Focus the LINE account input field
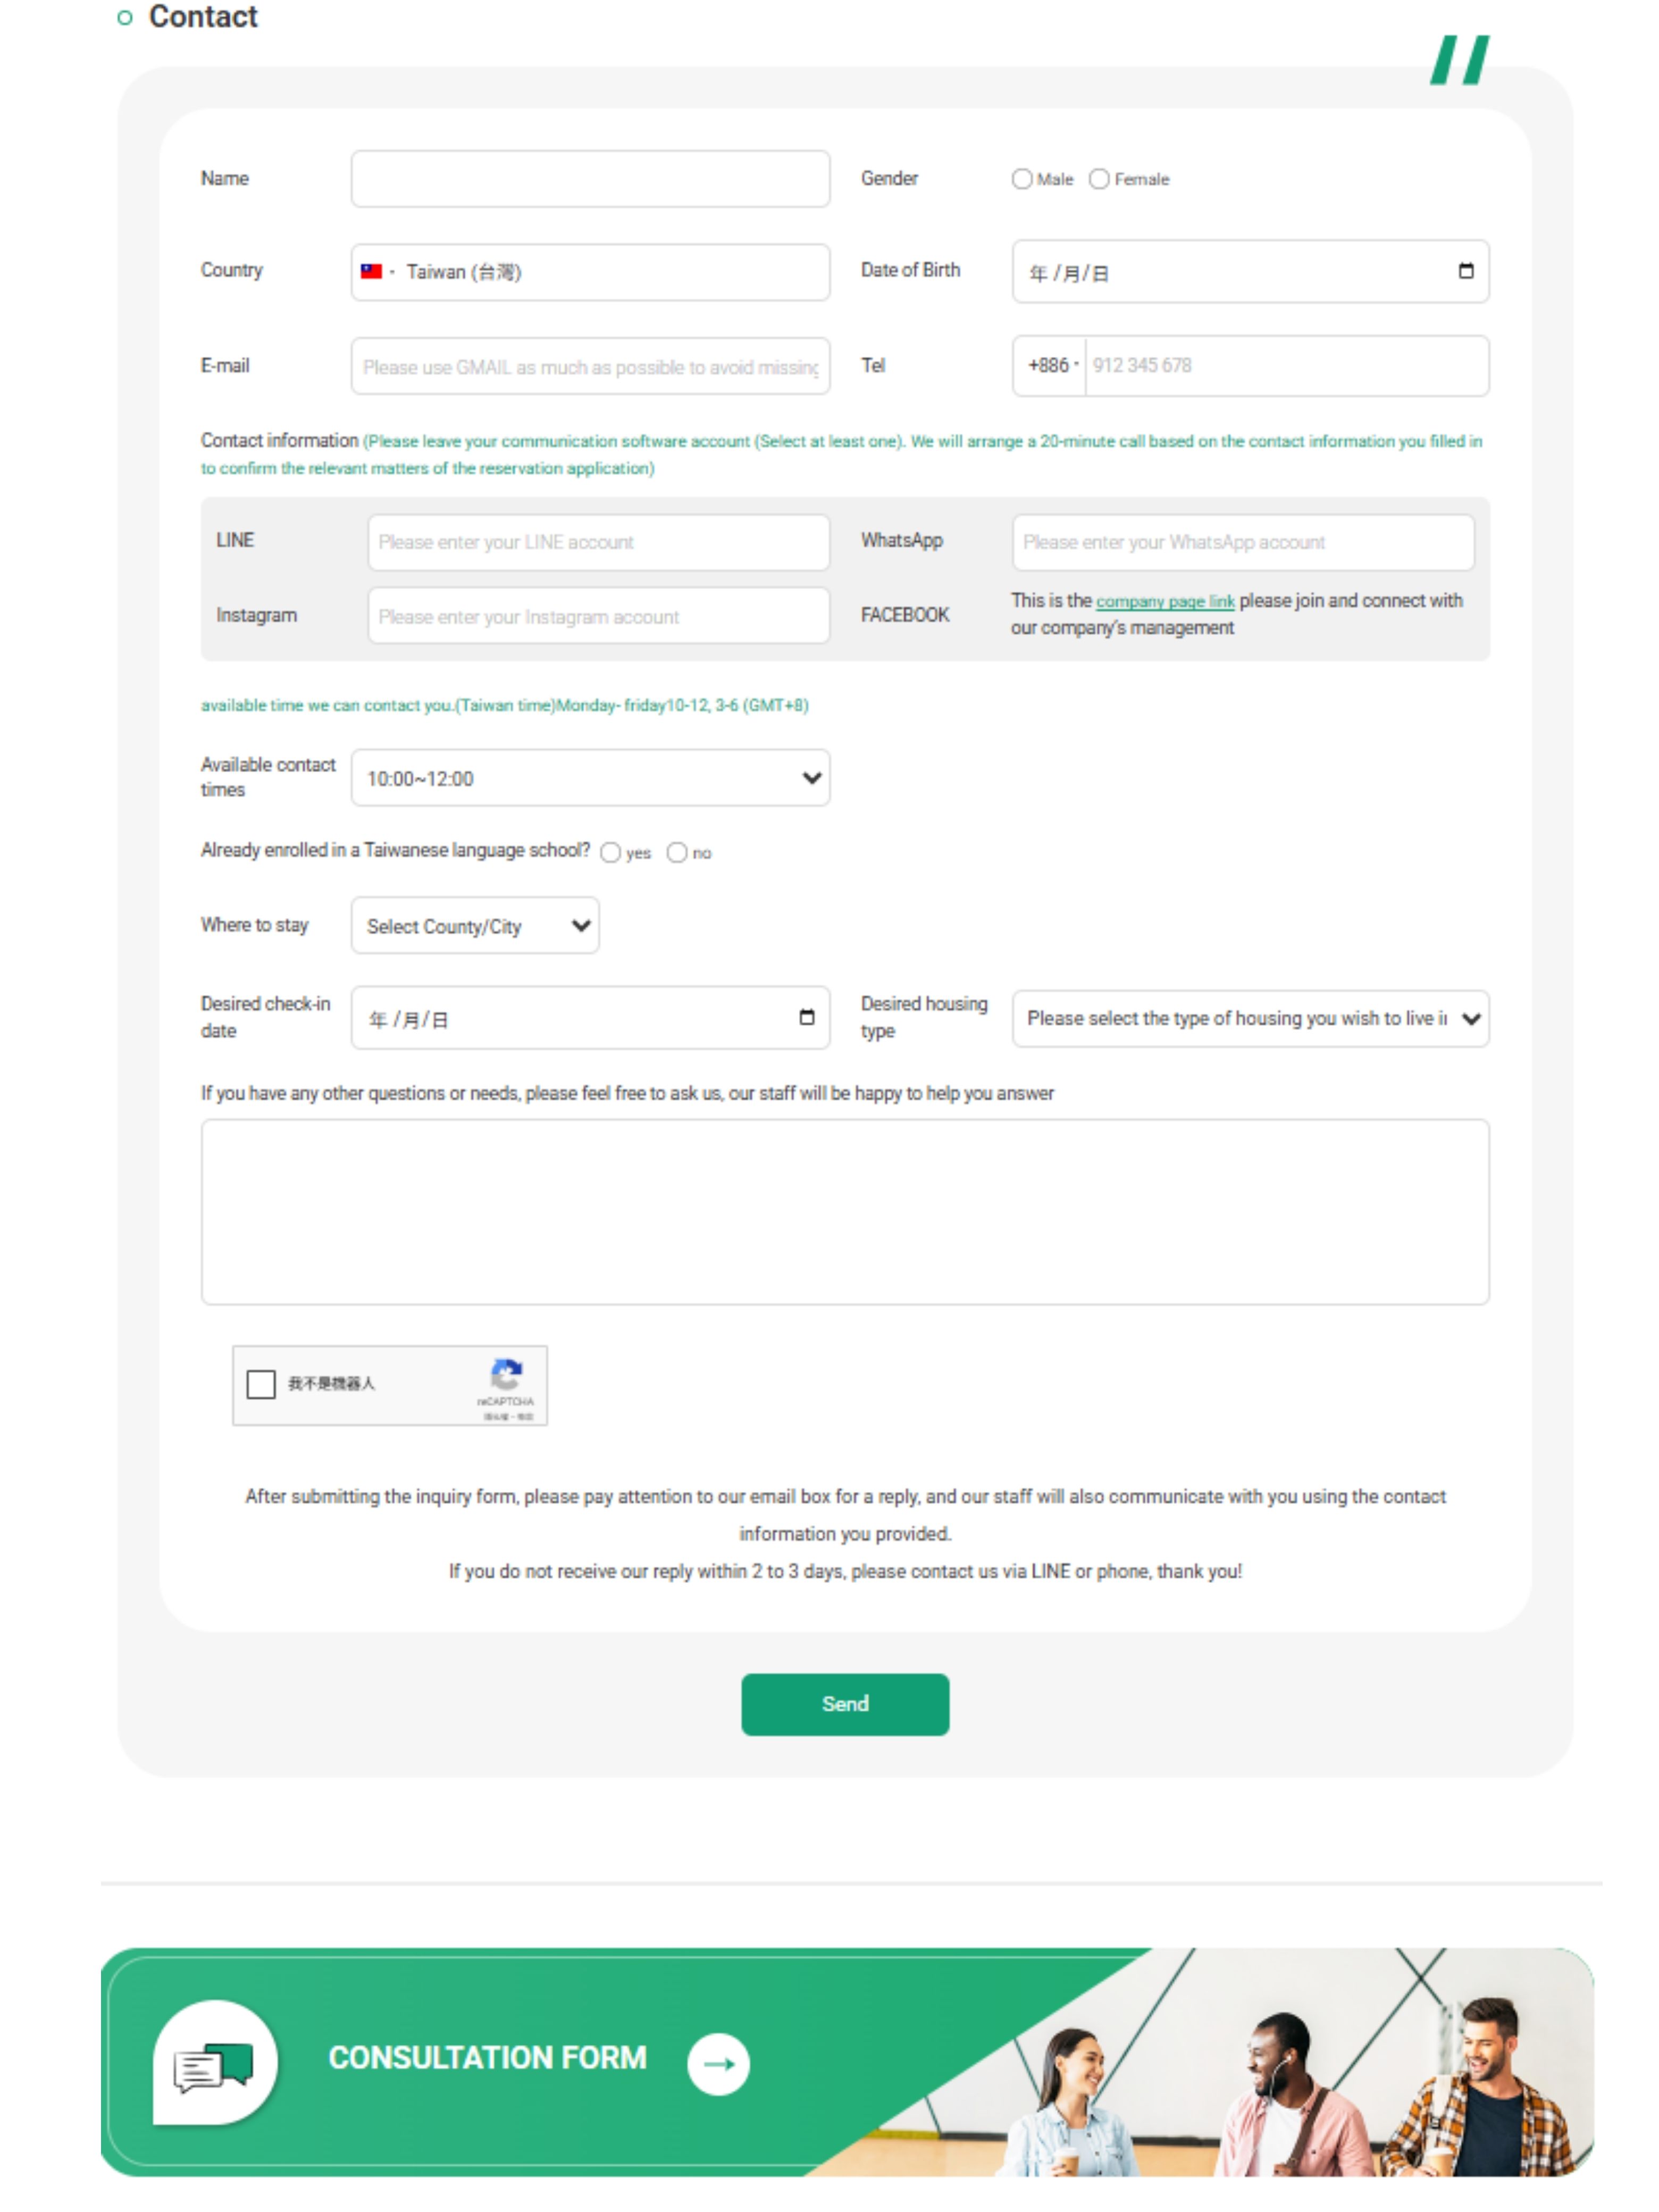Image resolution: width=1659 pixels, height=2212 pixels. 598,542
